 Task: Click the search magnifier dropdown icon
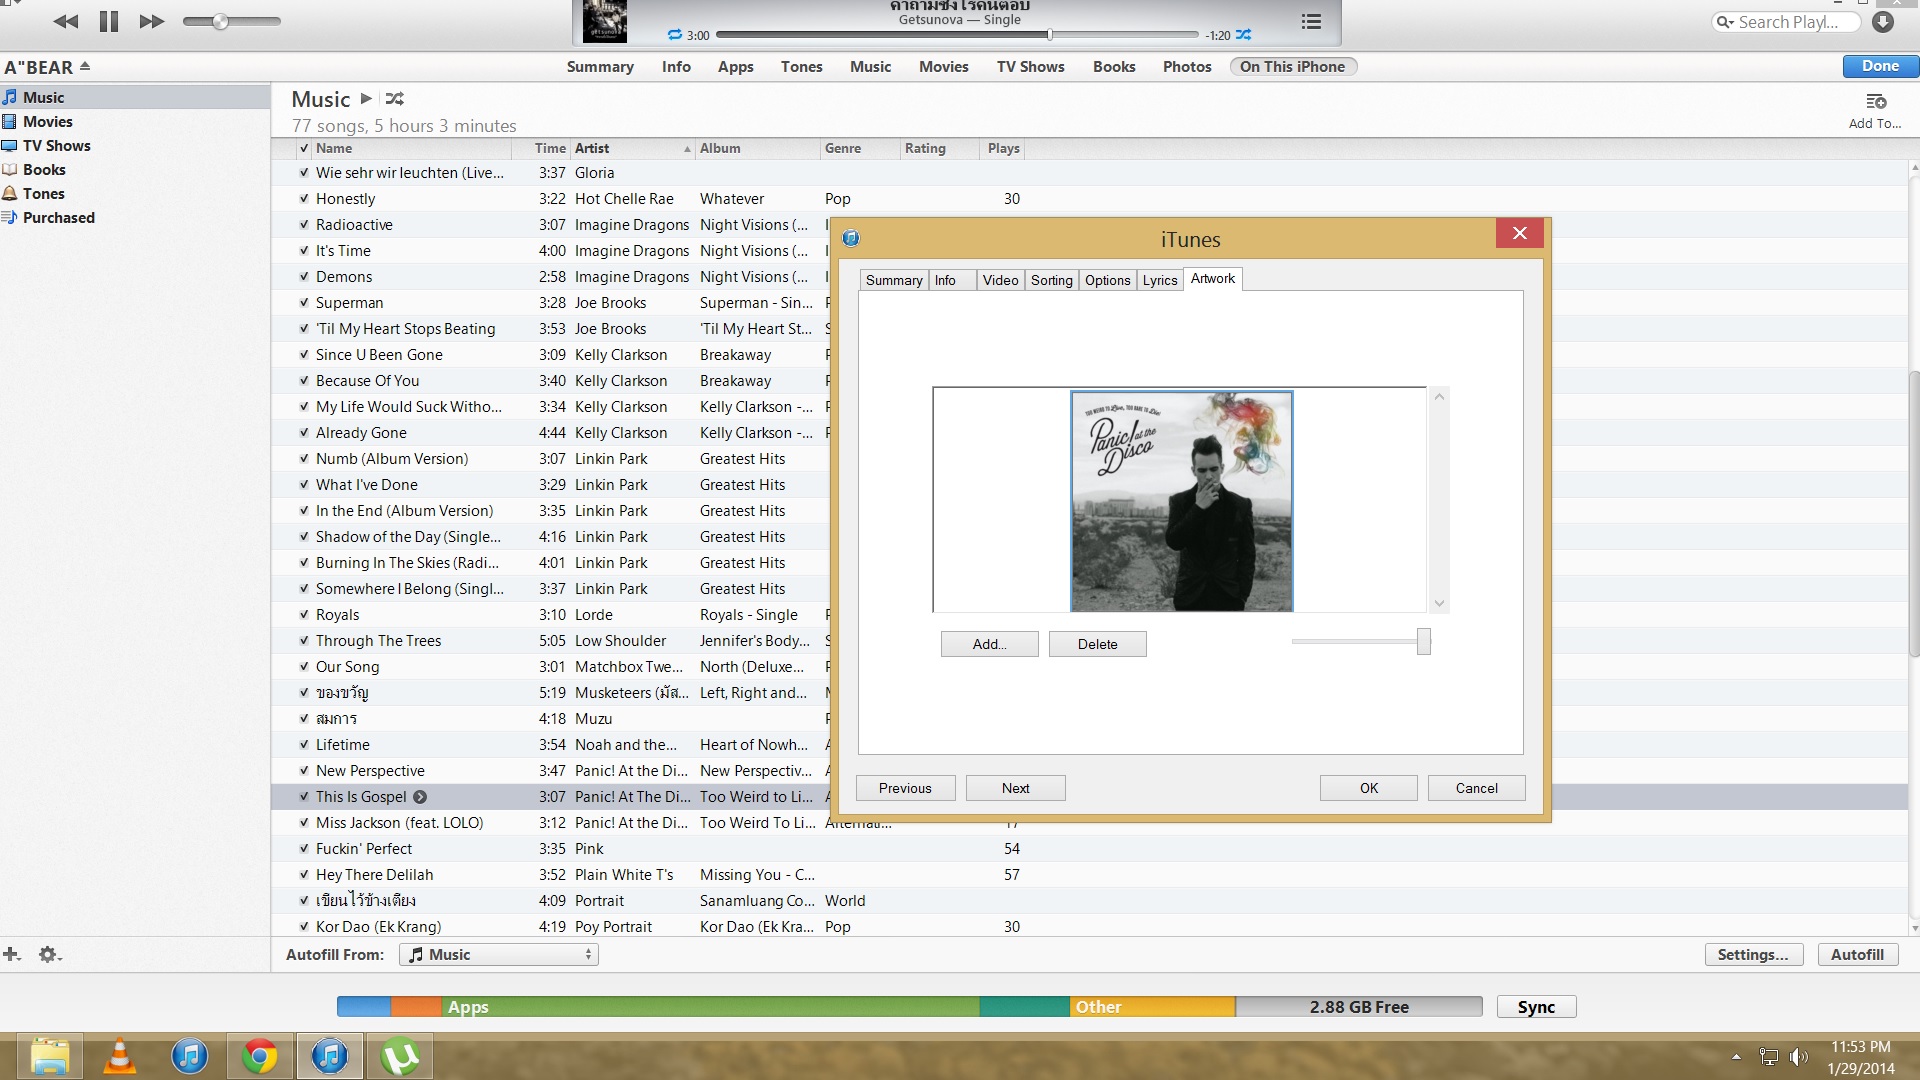[1724, 22]
